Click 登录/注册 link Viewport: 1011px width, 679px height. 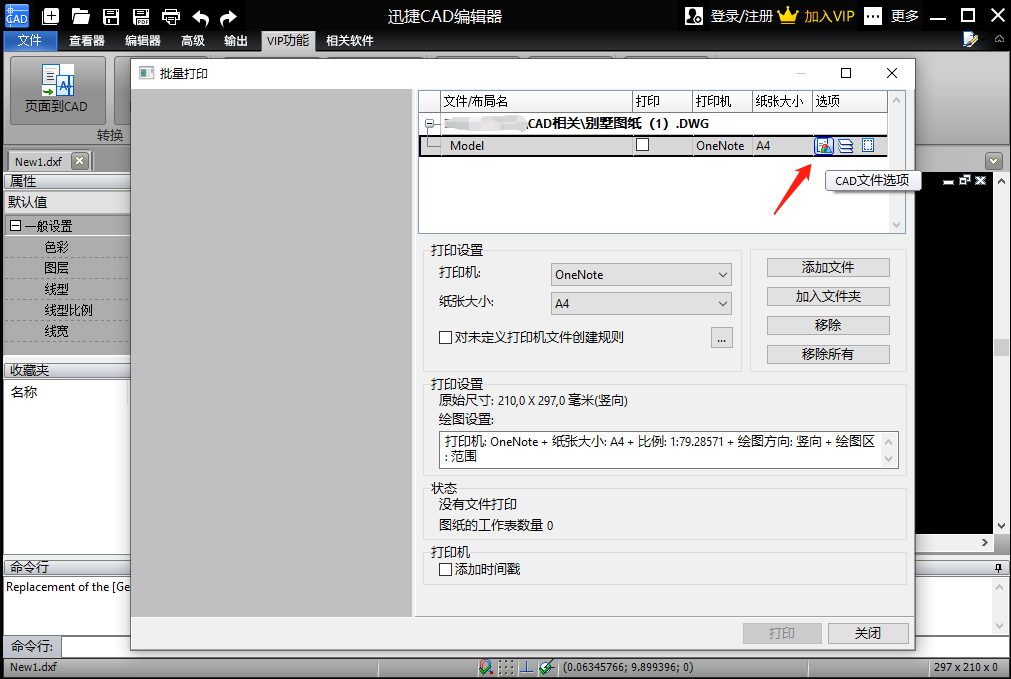pyautogui.click(x=741, y=16)
